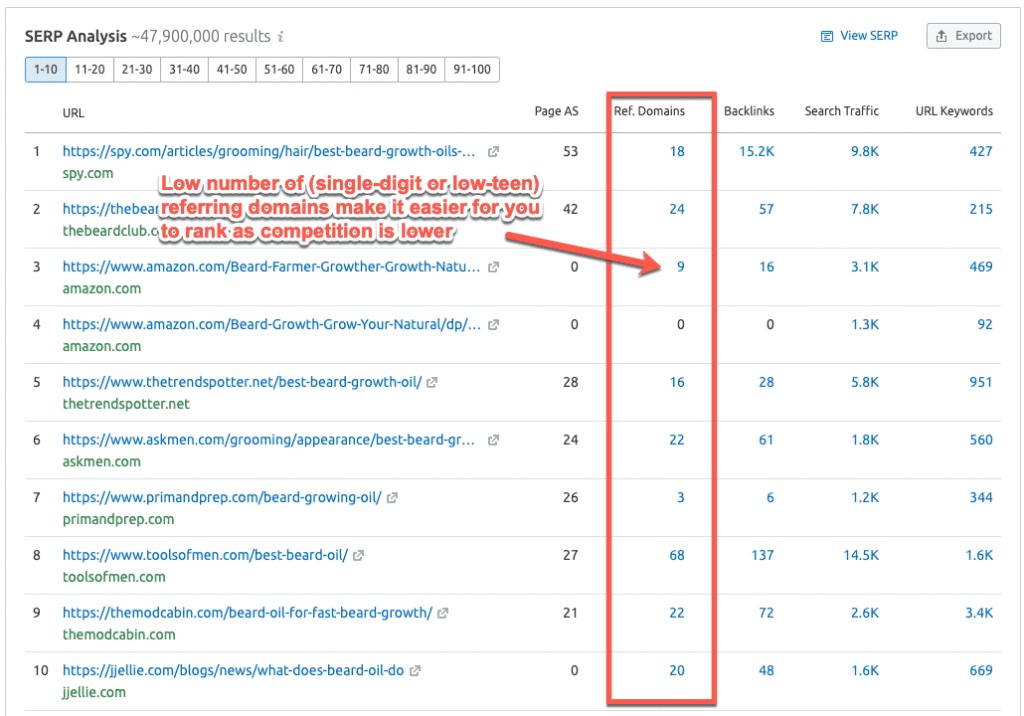Open the toolsofmen.com best-beard-oil URL

point(205,556)
